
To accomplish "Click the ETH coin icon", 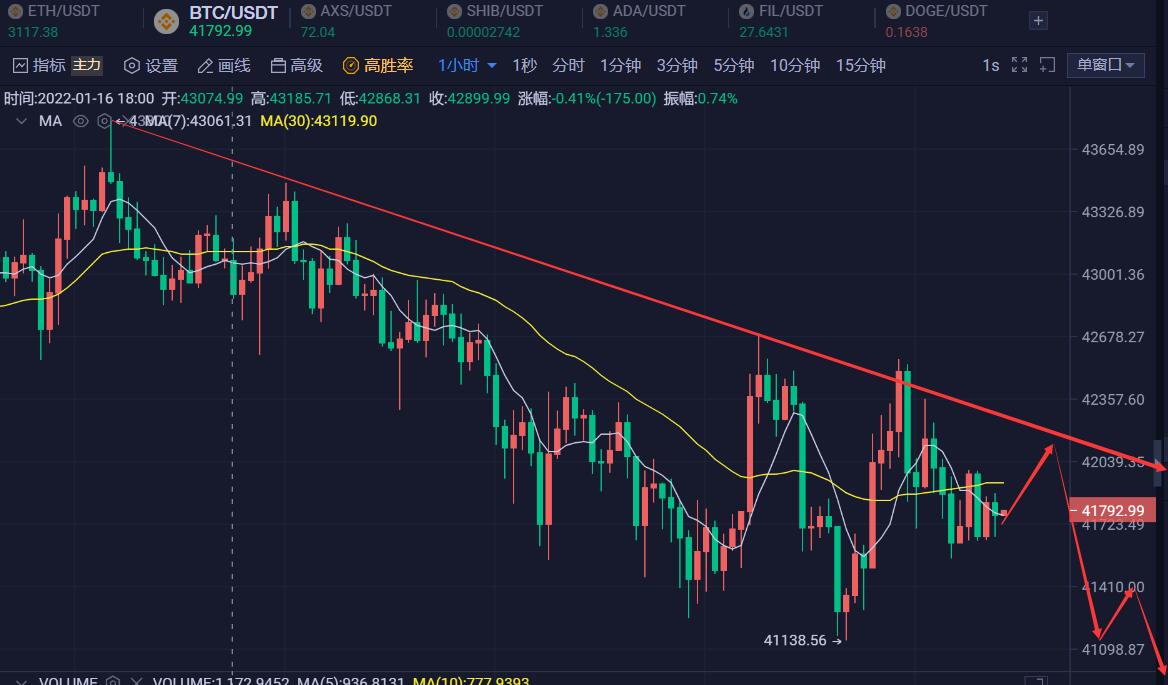I will coord(15,11).
